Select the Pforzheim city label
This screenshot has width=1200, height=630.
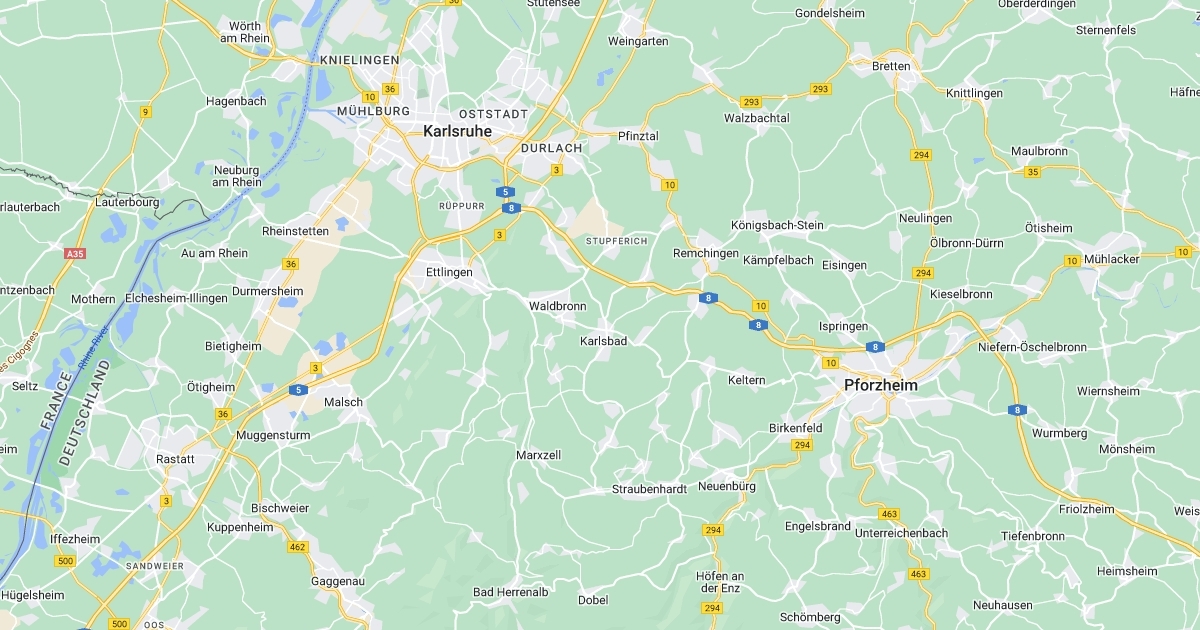pyautogui.click(x=880, y=384)
